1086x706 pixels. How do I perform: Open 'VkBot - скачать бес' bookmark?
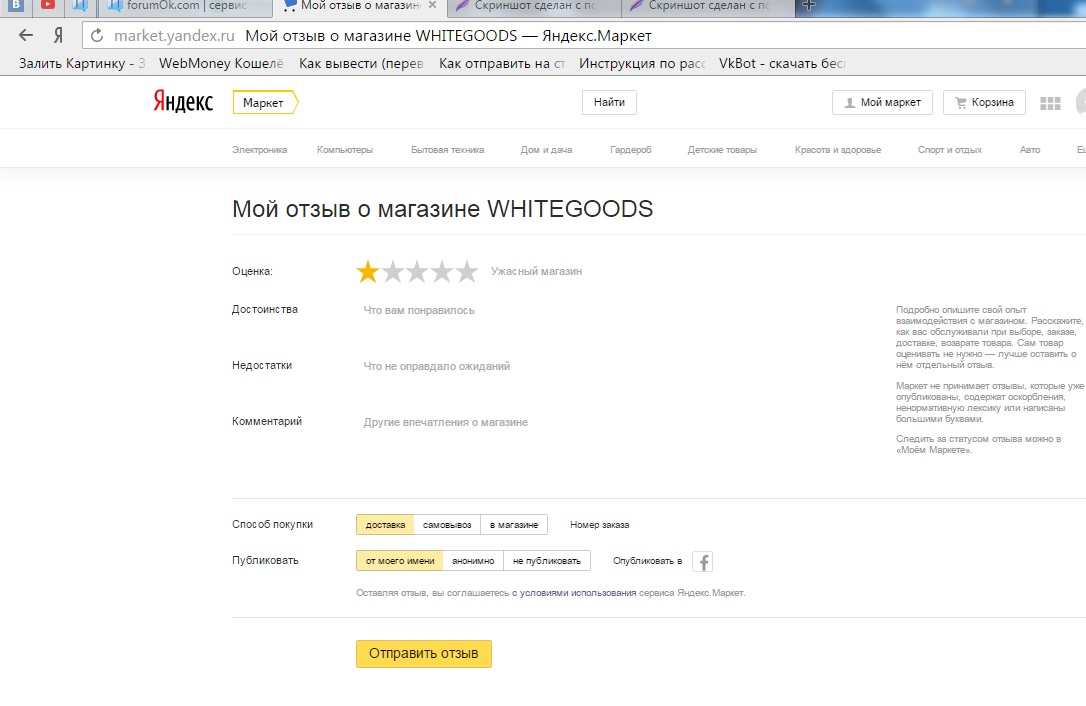click(781, 63)
